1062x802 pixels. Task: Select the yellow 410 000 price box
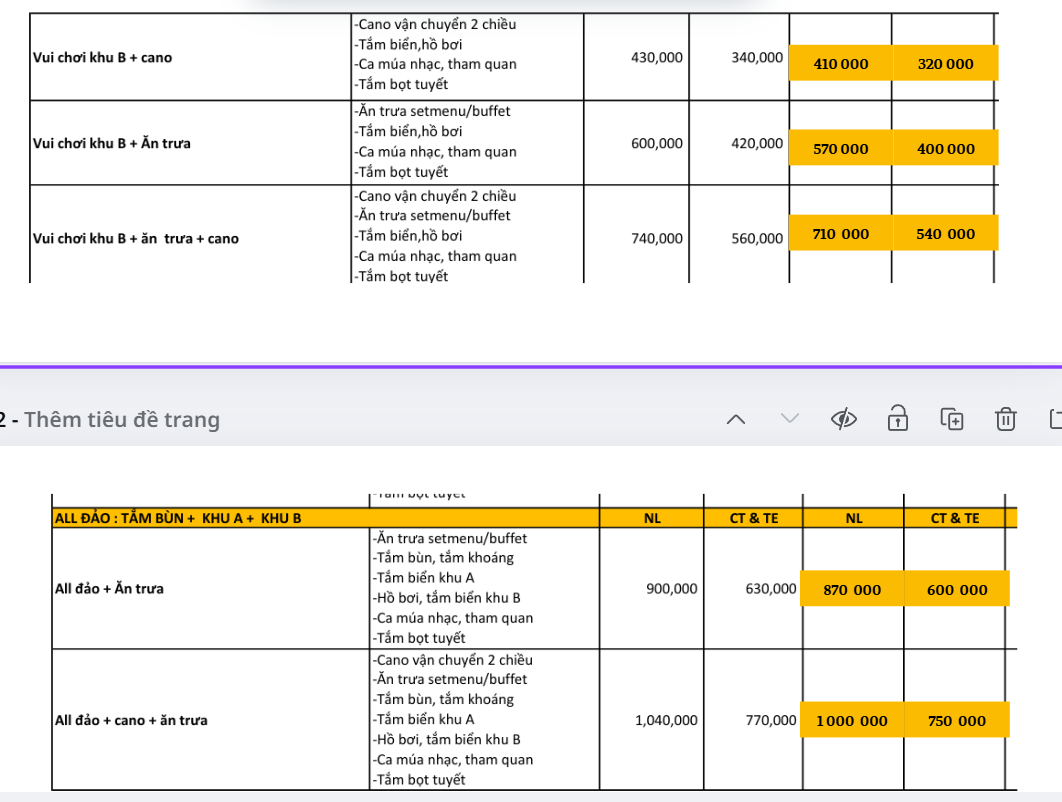841,64
